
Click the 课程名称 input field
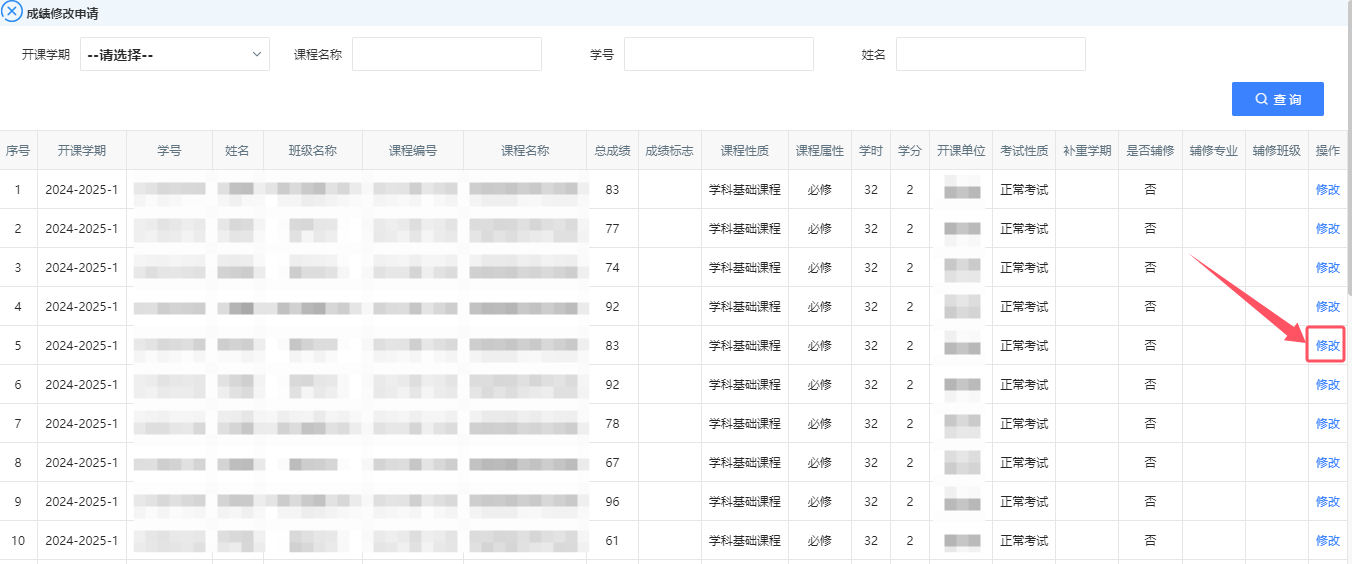[x=446, y=55]
